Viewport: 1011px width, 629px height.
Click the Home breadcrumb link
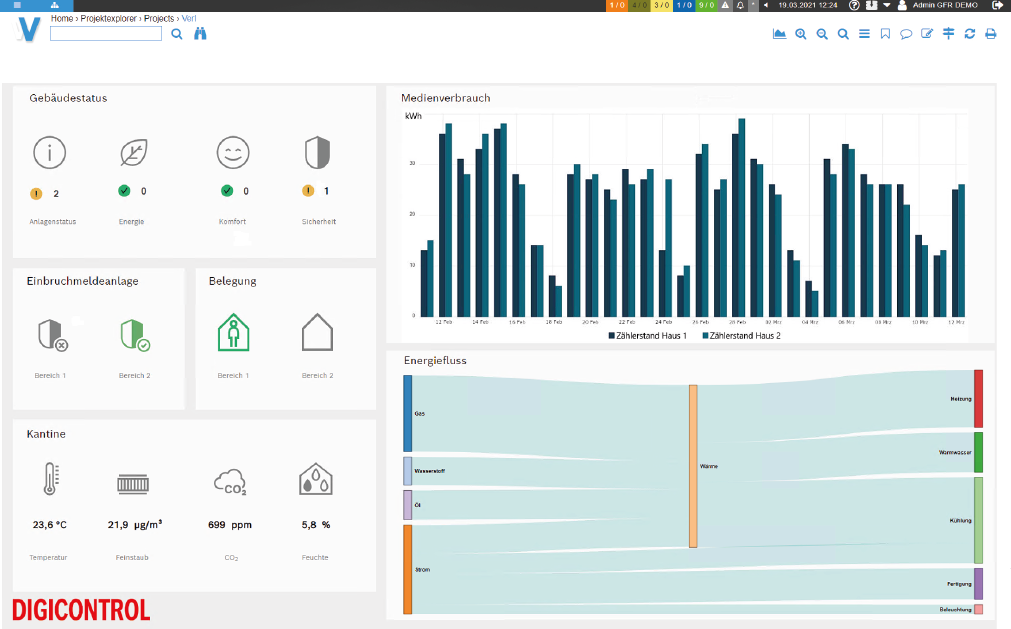click(x=62, y=18)
